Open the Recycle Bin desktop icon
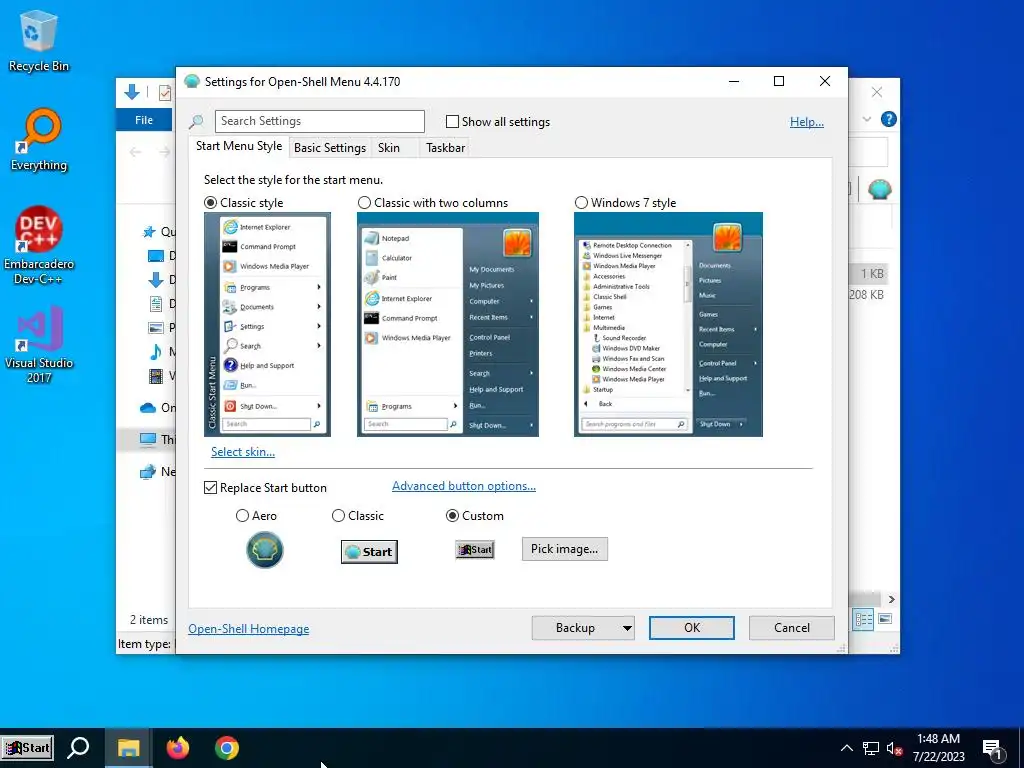Viewport: 1024px width, 768px height. click(39, 41)
